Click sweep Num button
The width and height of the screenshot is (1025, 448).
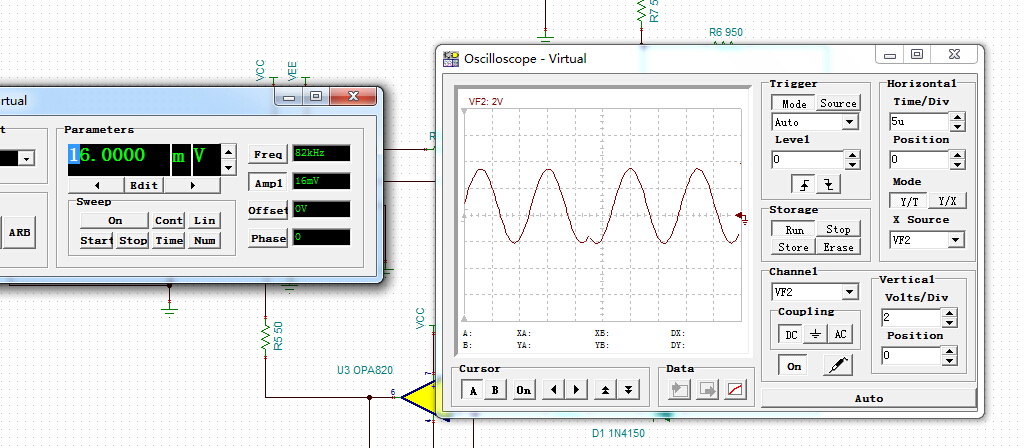(204, 241)
